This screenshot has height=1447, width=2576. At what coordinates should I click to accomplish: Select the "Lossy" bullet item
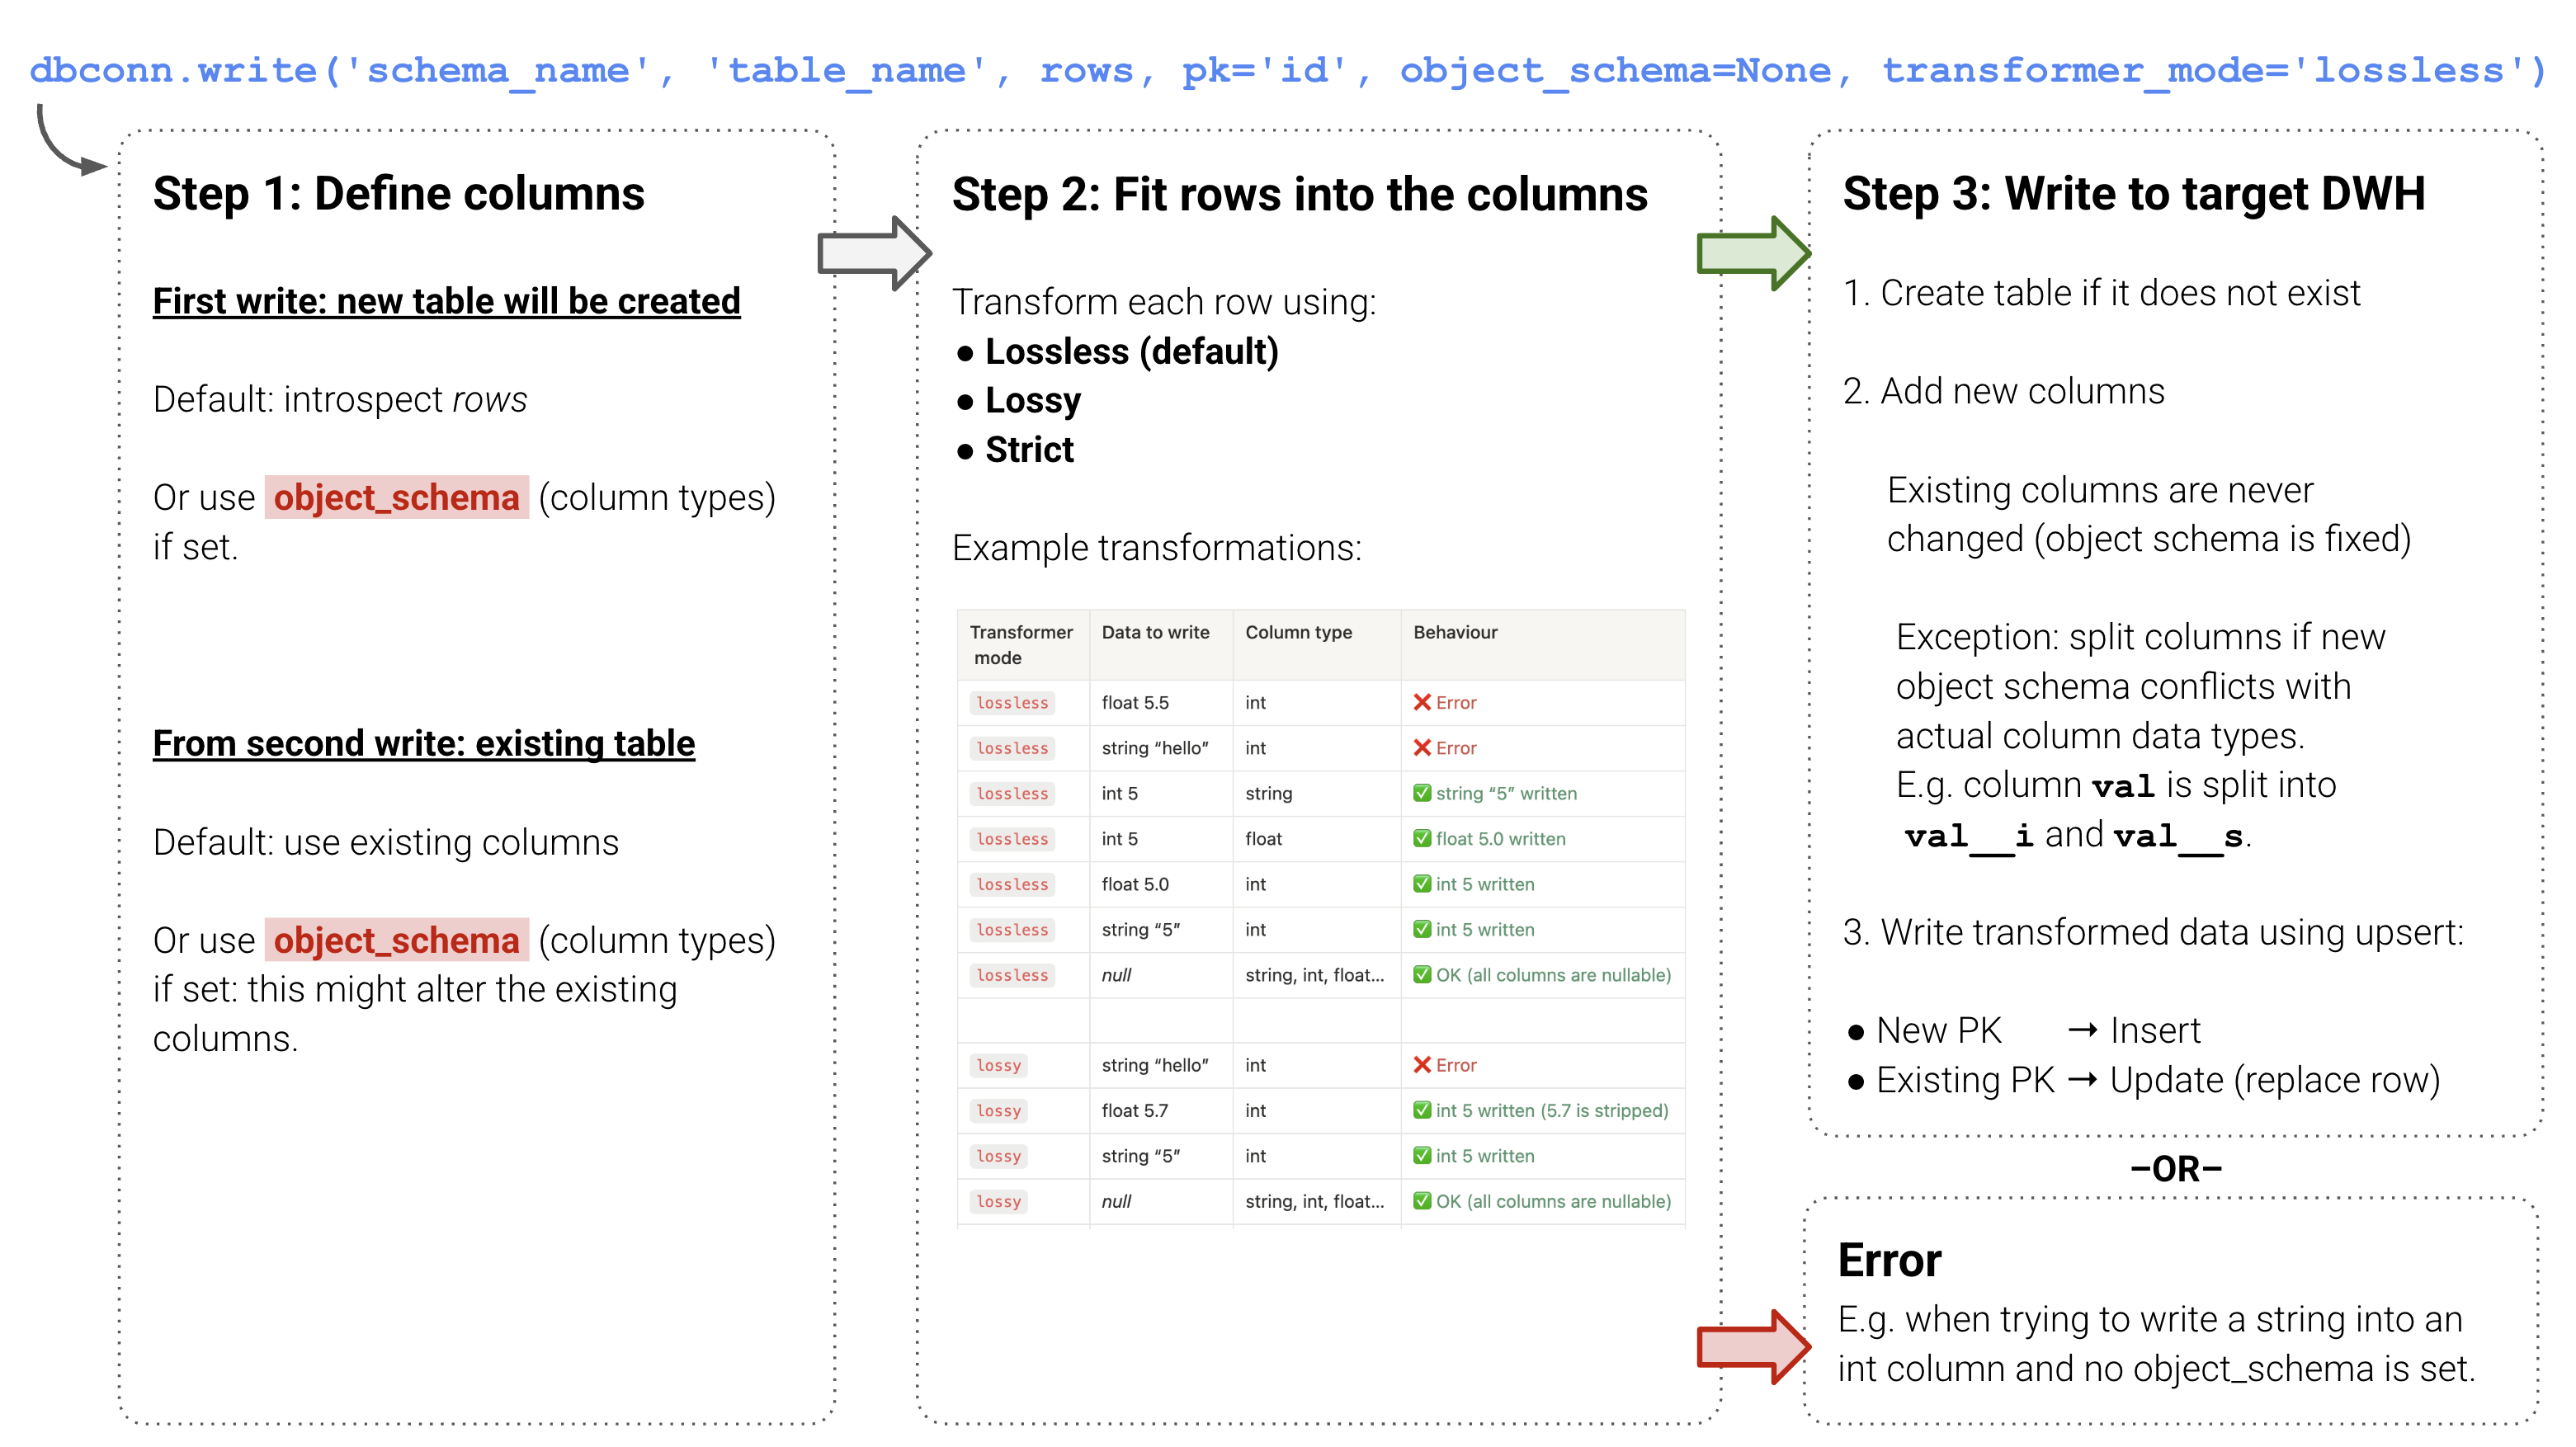(x=1018, y=400)
